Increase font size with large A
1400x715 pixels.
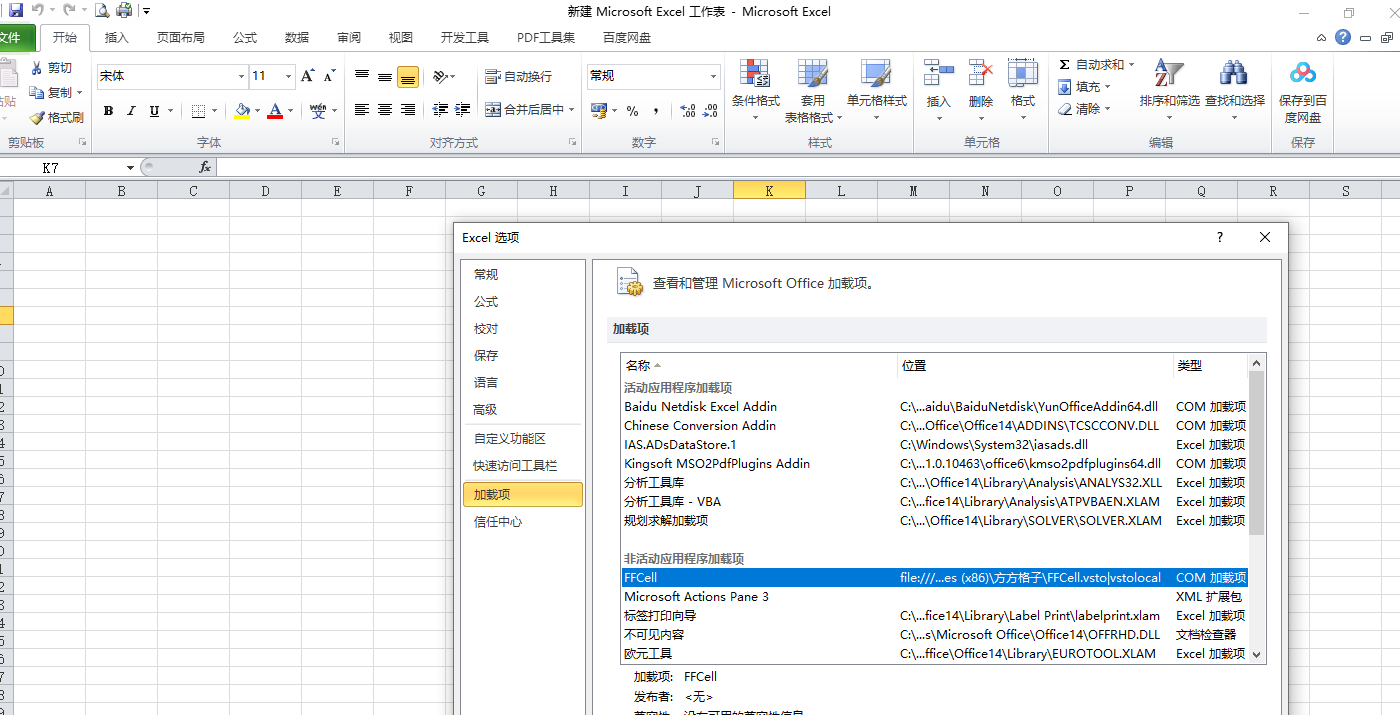click(x=308, y=76)
